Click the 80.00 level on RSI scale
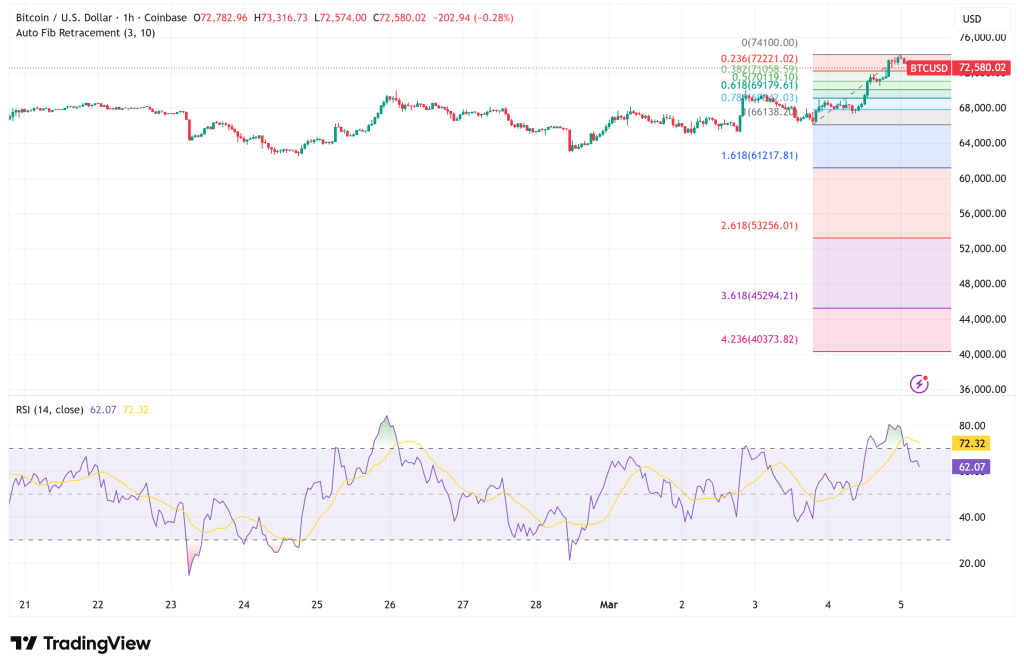This screenshot has height=670, width=1024. [x=972, y=425]
